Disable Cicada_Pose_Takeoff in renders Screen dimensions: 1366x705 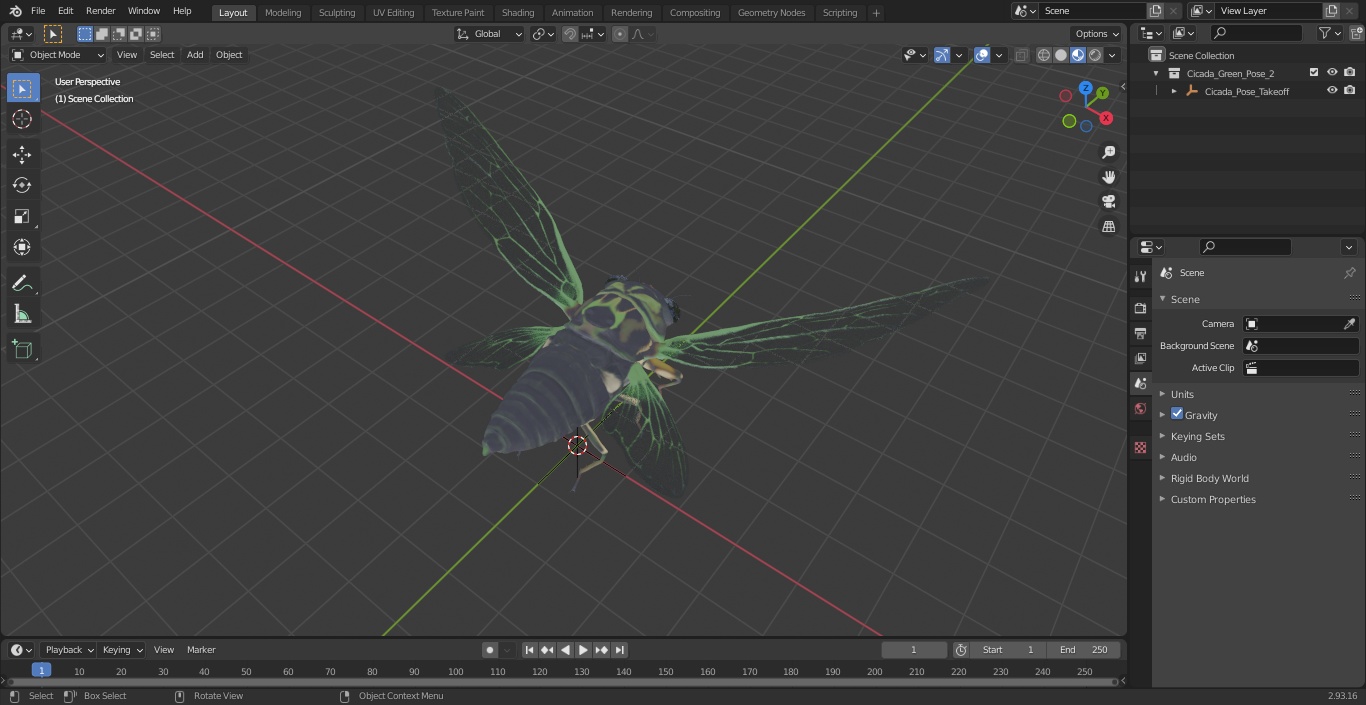tap(1350, 91)
